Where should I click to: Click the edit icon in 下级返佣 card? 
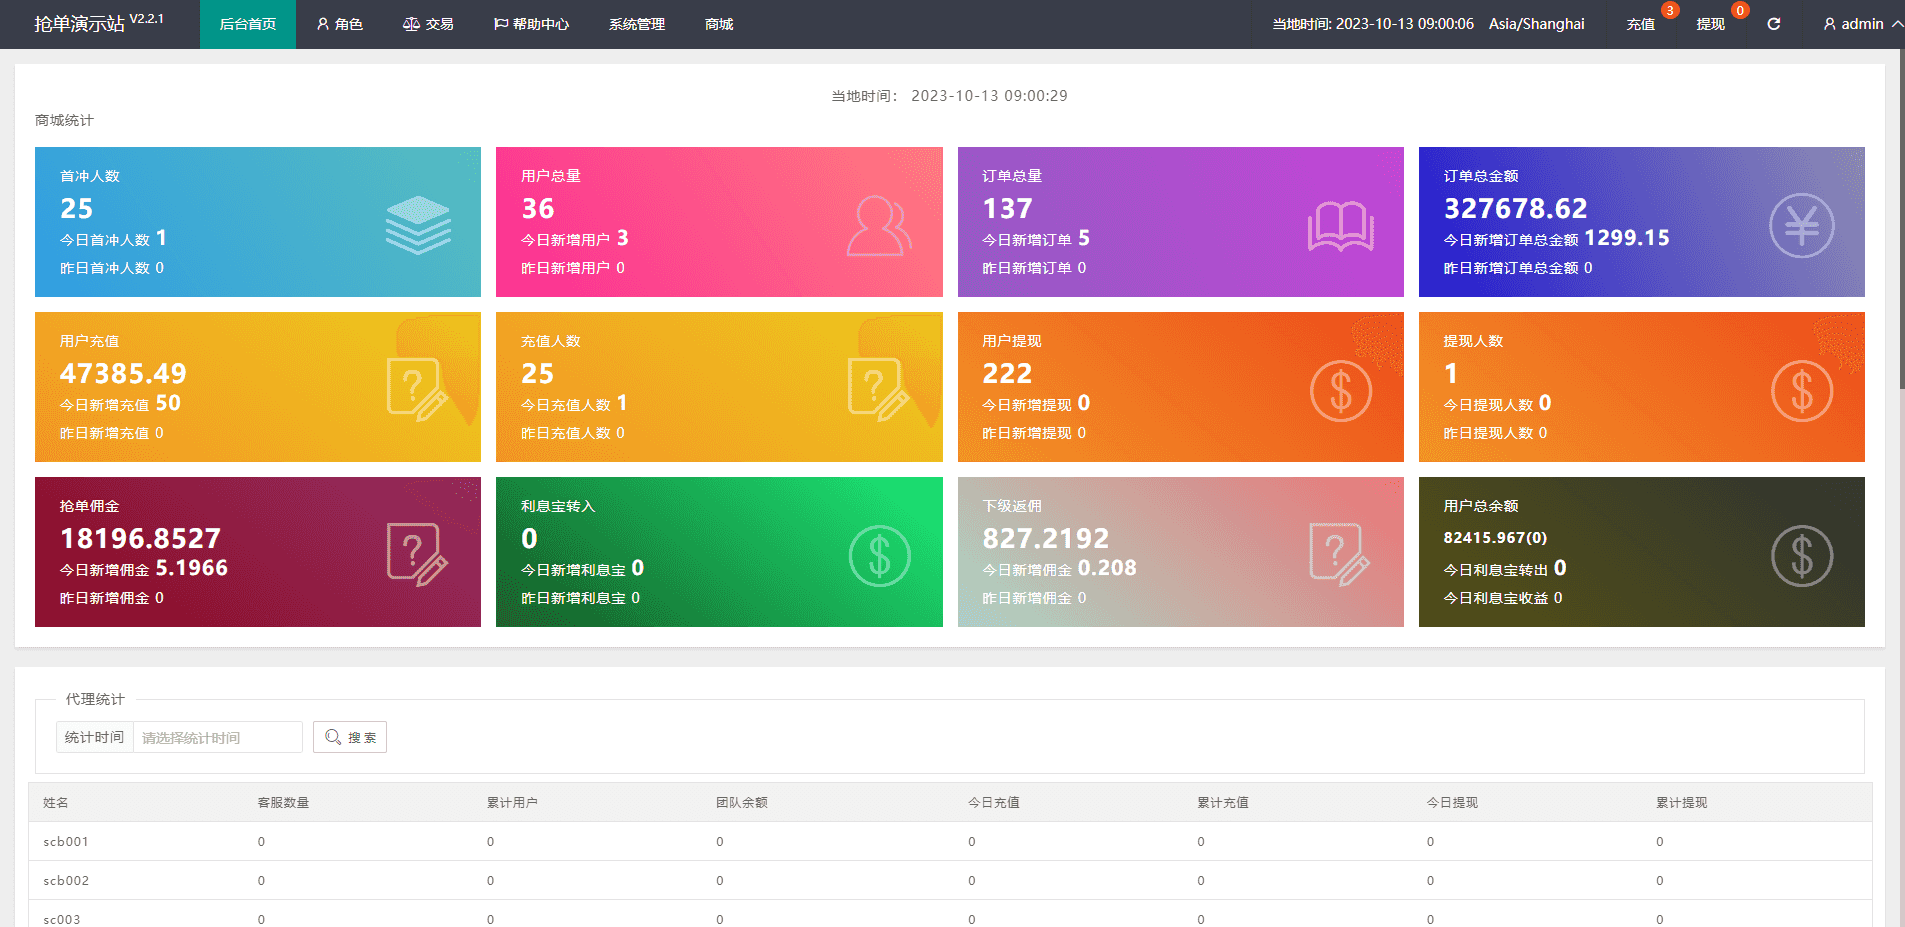pyautogui.click(x=1339, y=555)
